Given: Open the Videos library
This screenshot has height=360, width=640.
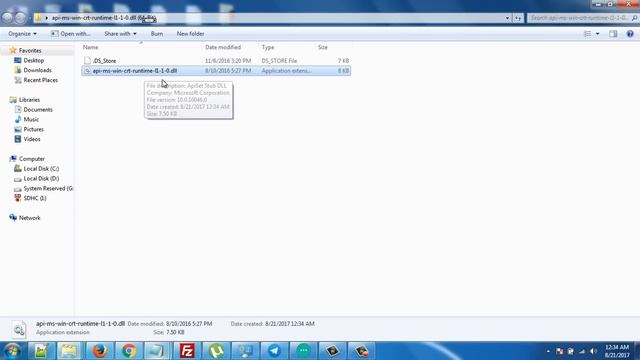Looking at the screenshot, I should pyautogui.click(x=32, y=139).
